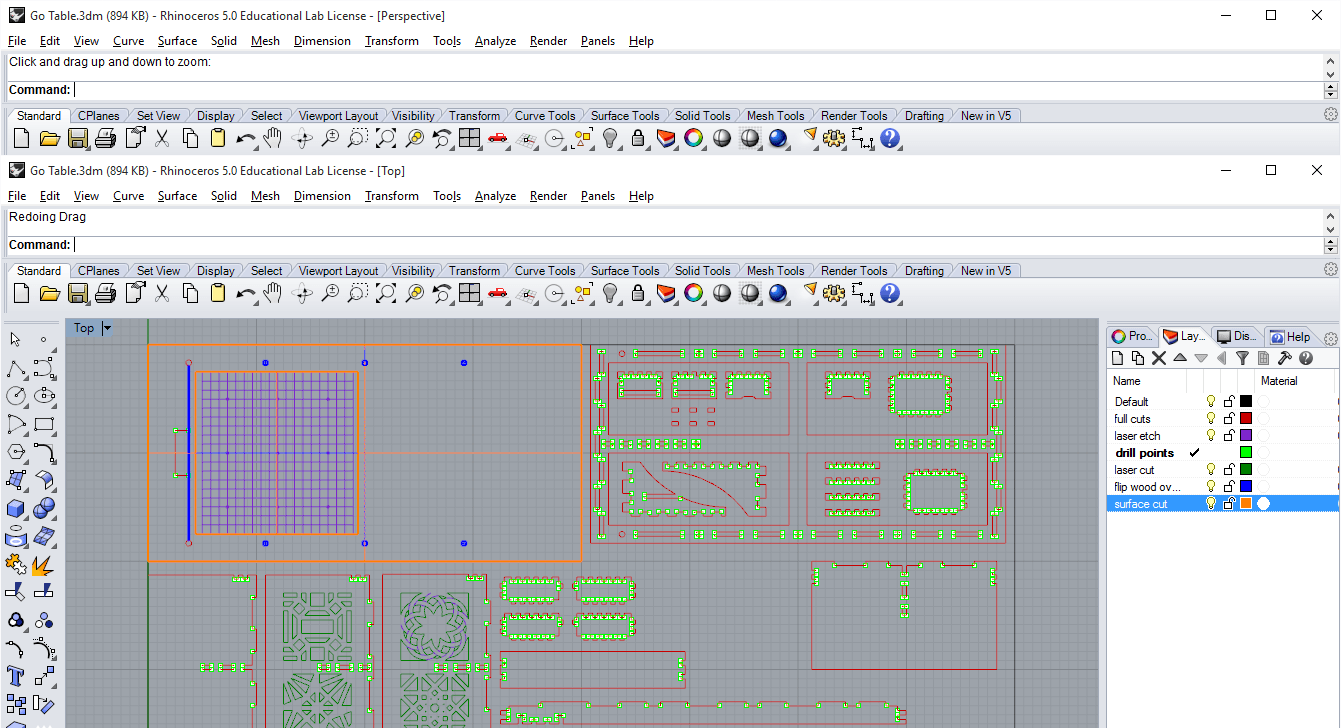Switch to Help tab in side panel
Image resolution: width=1341 pixels, height=728 pixels.
point(1290,337)
